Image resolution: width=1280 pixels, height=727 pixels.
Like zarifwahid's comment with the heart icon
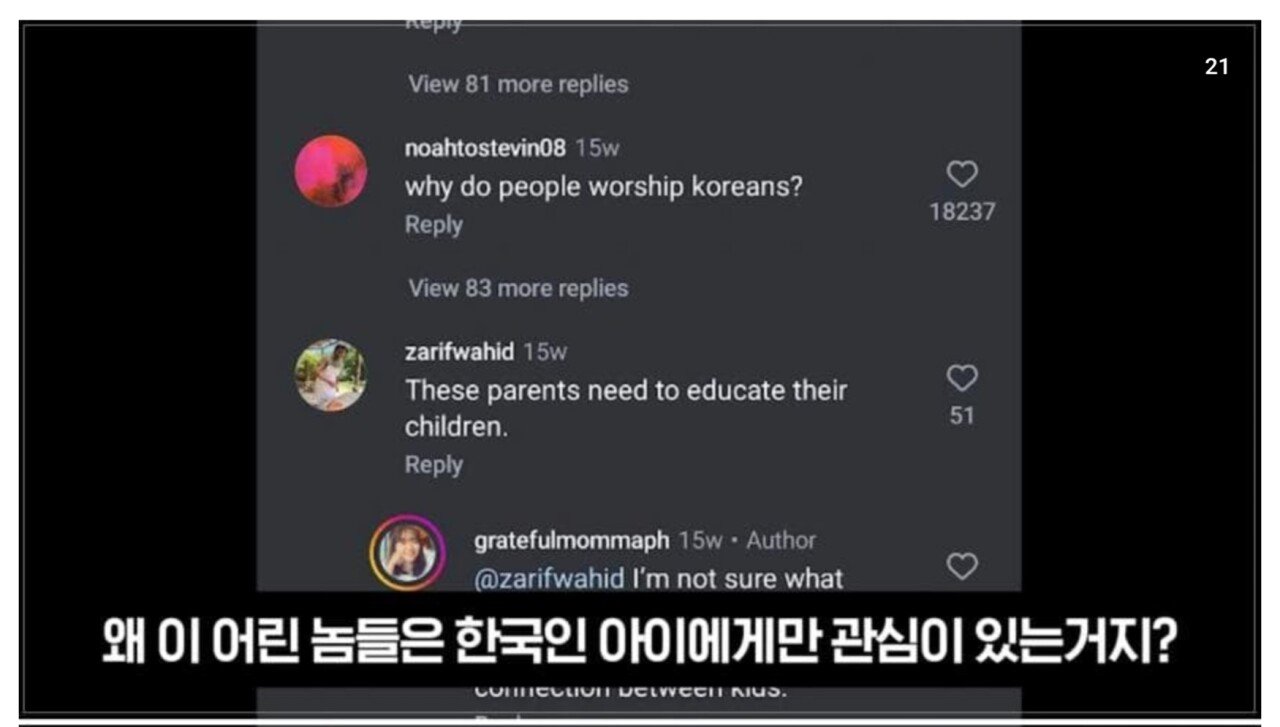coord(961,378)
